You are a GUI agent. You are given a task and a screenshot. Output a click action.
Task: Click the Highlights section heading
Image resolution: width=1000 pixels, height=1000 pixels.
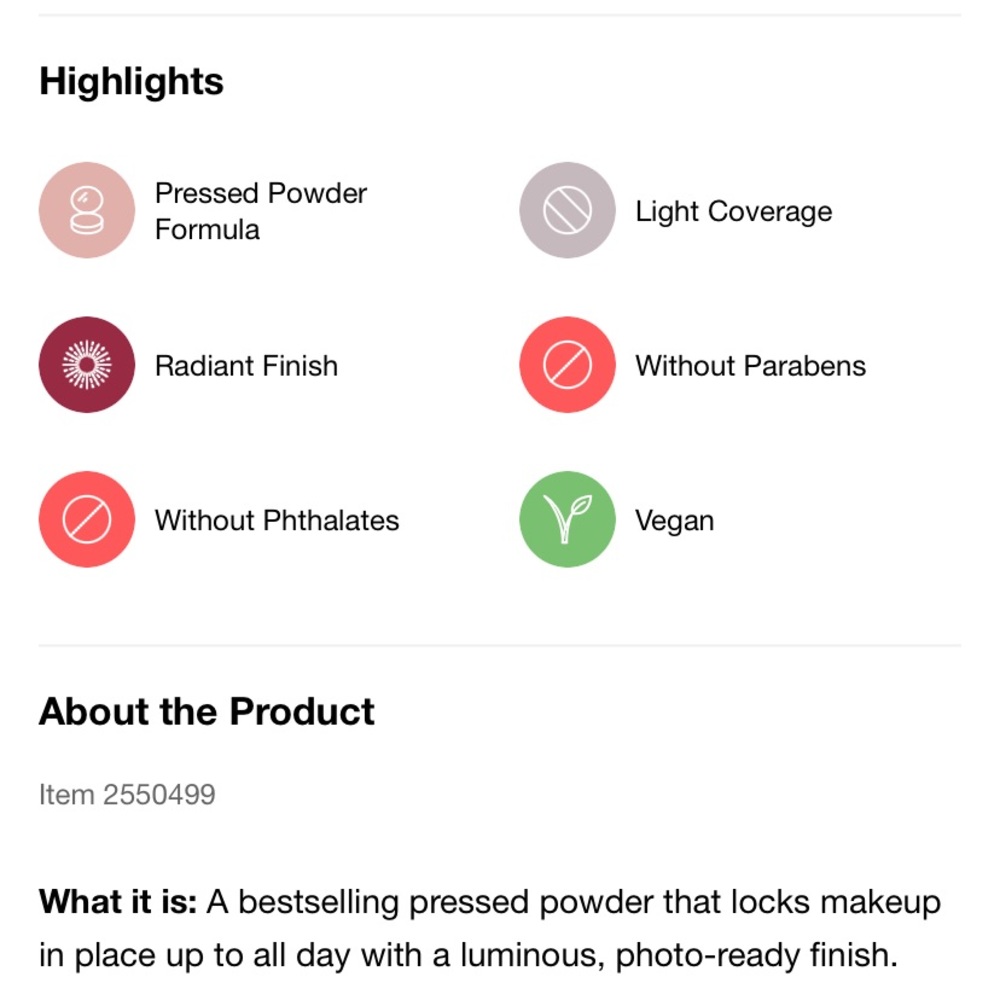(131, 82)
